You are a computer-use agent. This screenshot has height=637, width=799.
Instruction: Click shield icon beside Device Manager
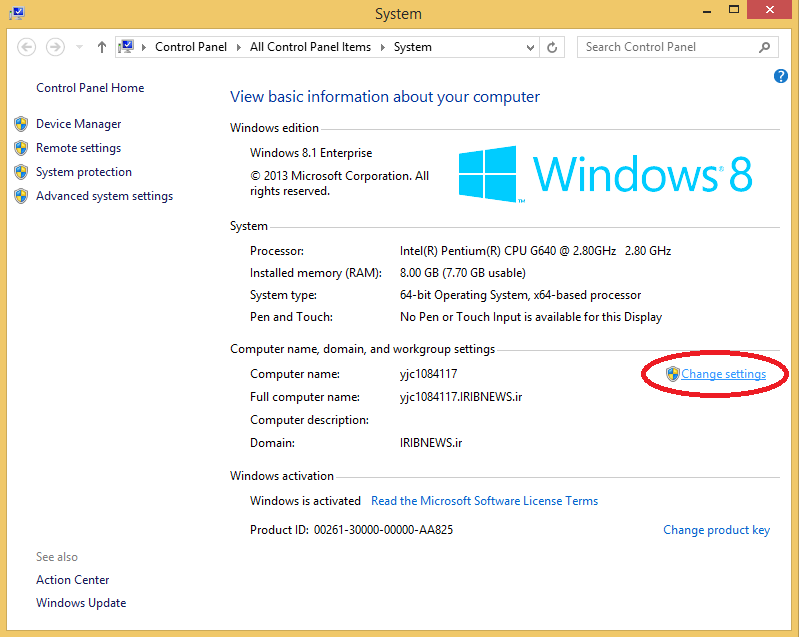coord(21,124)
